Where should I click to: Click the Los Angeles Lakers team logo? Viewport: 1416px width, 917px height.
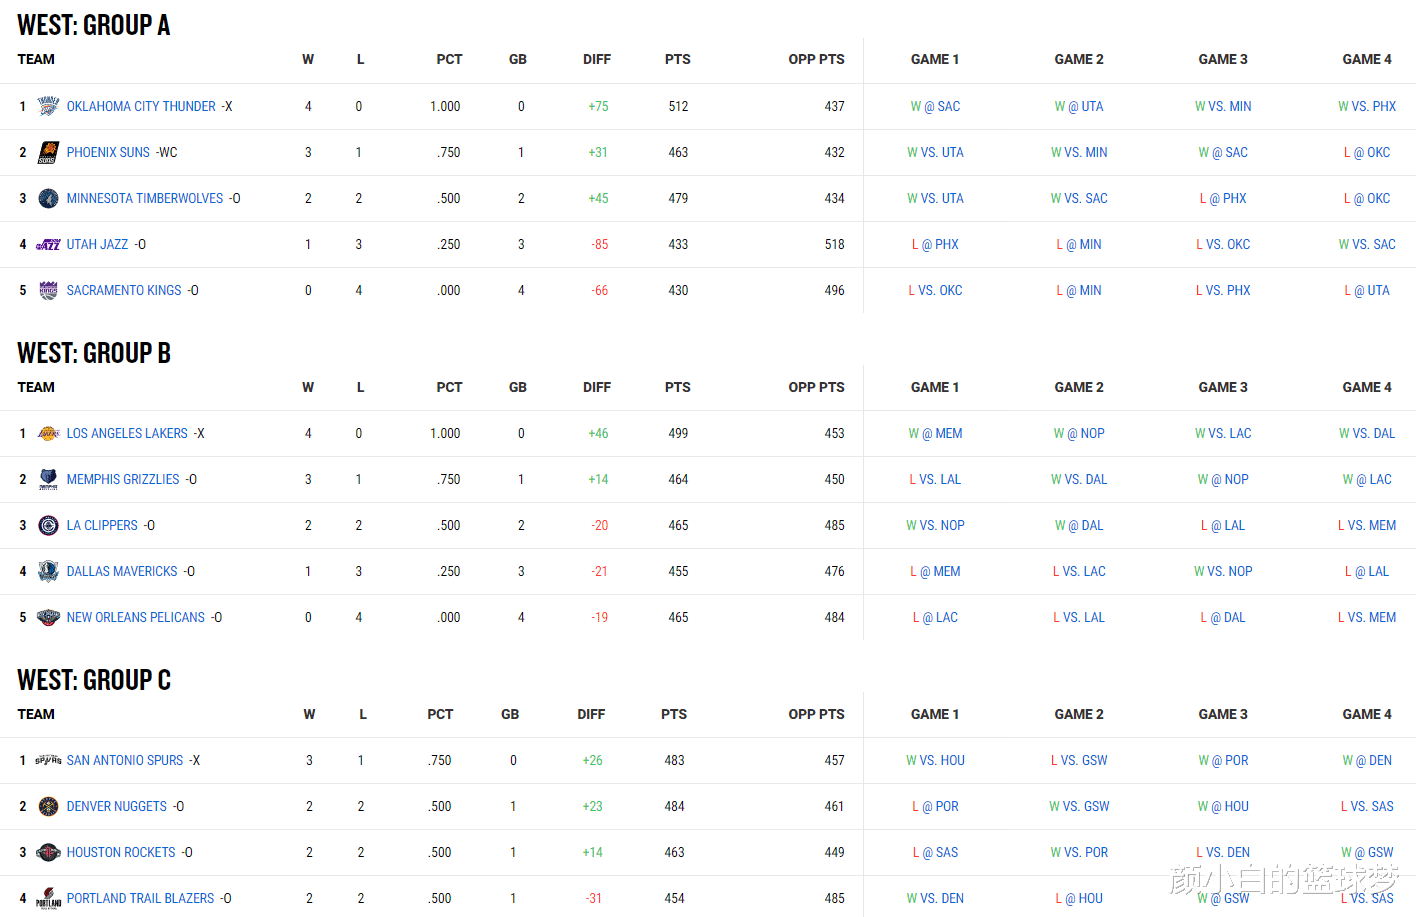(x=48, y=433)
